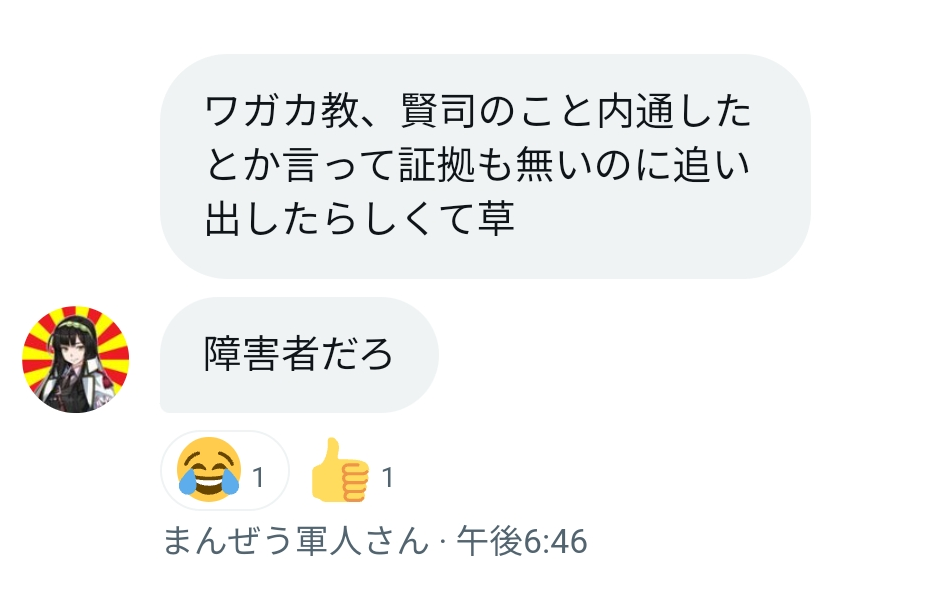The width and height of the screenshot is (945, 600).
Task: Click the line 出したらしくて草
Action: pyautogui.click(x=360, y=218)
